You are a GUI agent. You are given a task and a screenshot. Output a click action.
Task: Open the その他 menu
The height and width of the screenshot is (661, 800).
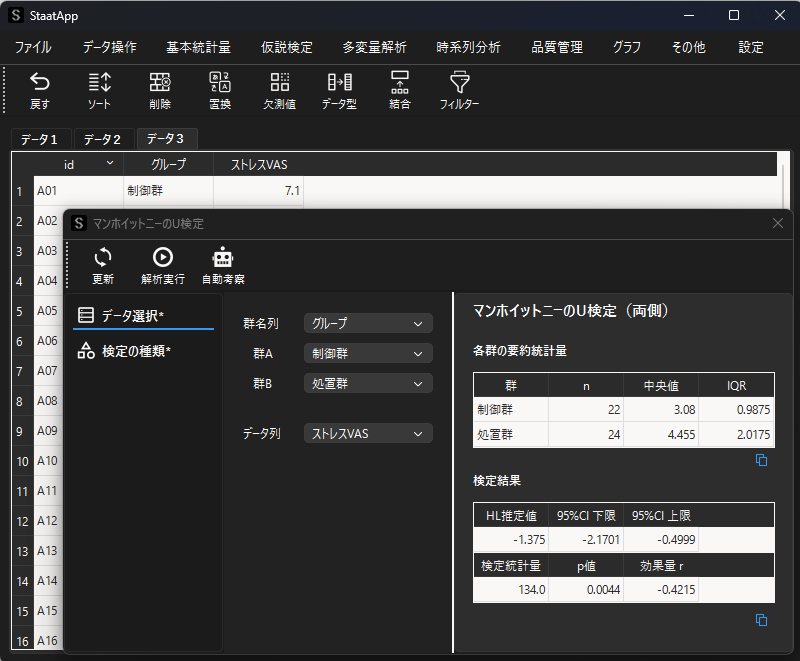point(688,47)
